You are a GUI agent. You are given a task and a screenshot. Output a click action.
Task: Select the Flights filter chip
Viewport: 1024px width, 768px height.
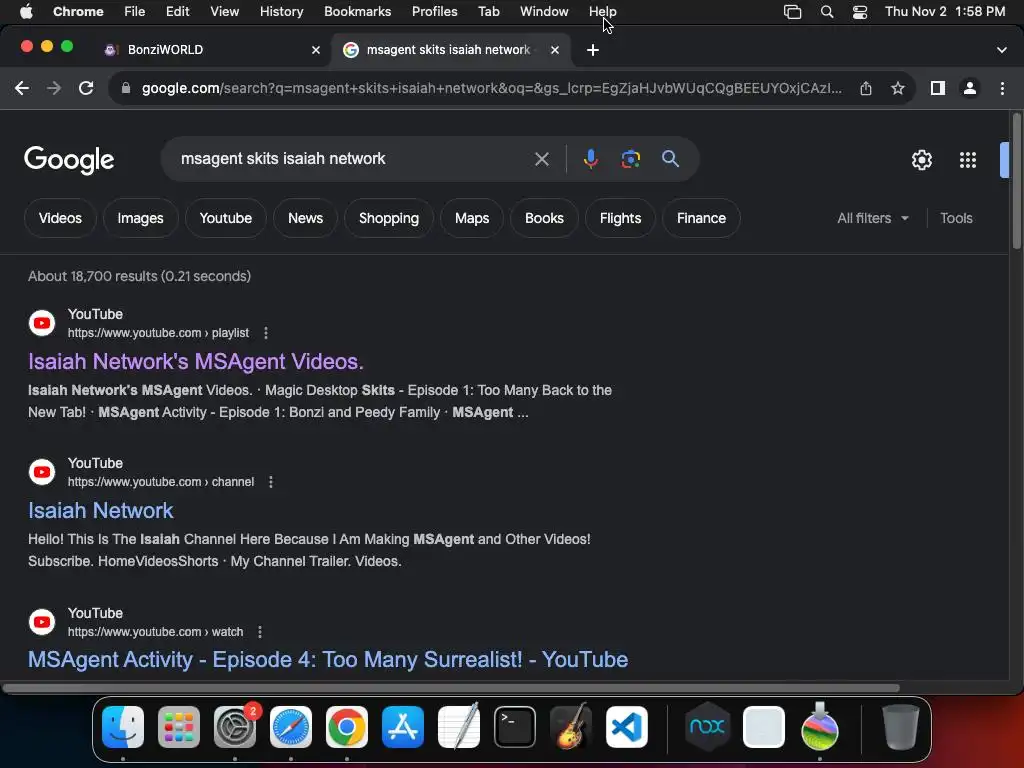tap(620, 218)
